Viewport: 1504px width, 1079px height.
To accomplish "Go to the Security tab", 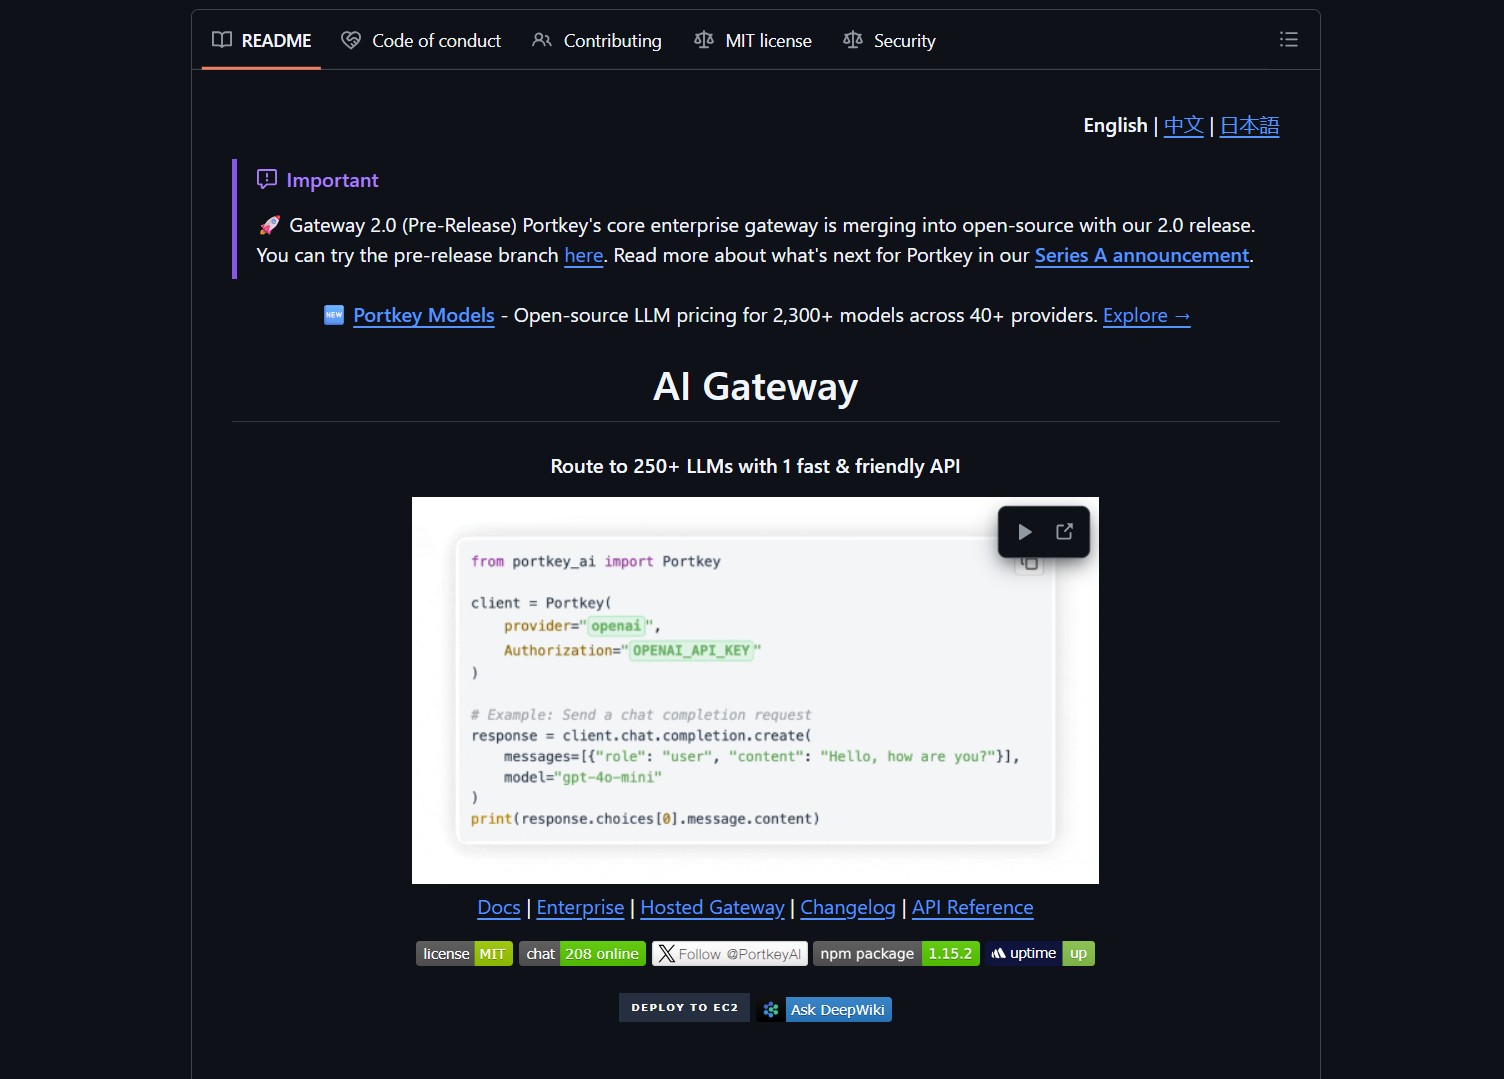I will [889, 41].
